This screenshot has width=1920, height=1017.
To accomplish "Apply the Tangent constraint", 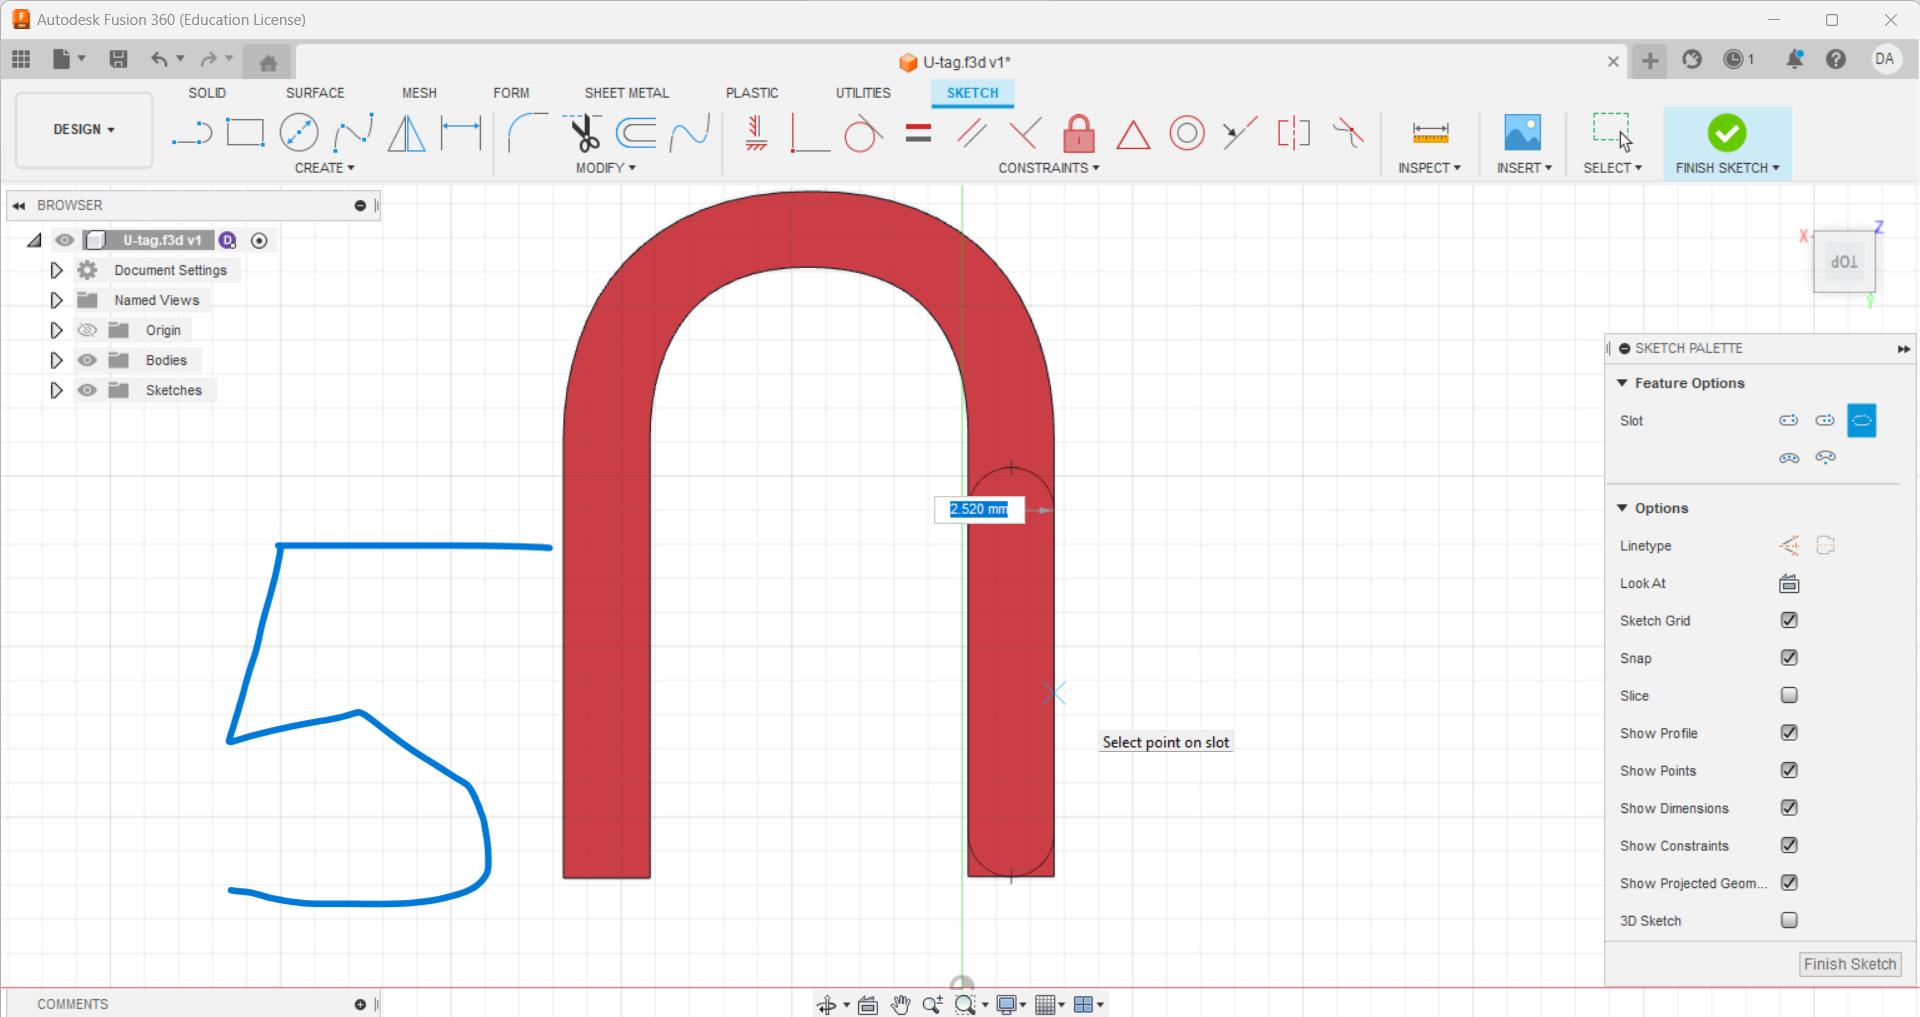I will point(863,133).
